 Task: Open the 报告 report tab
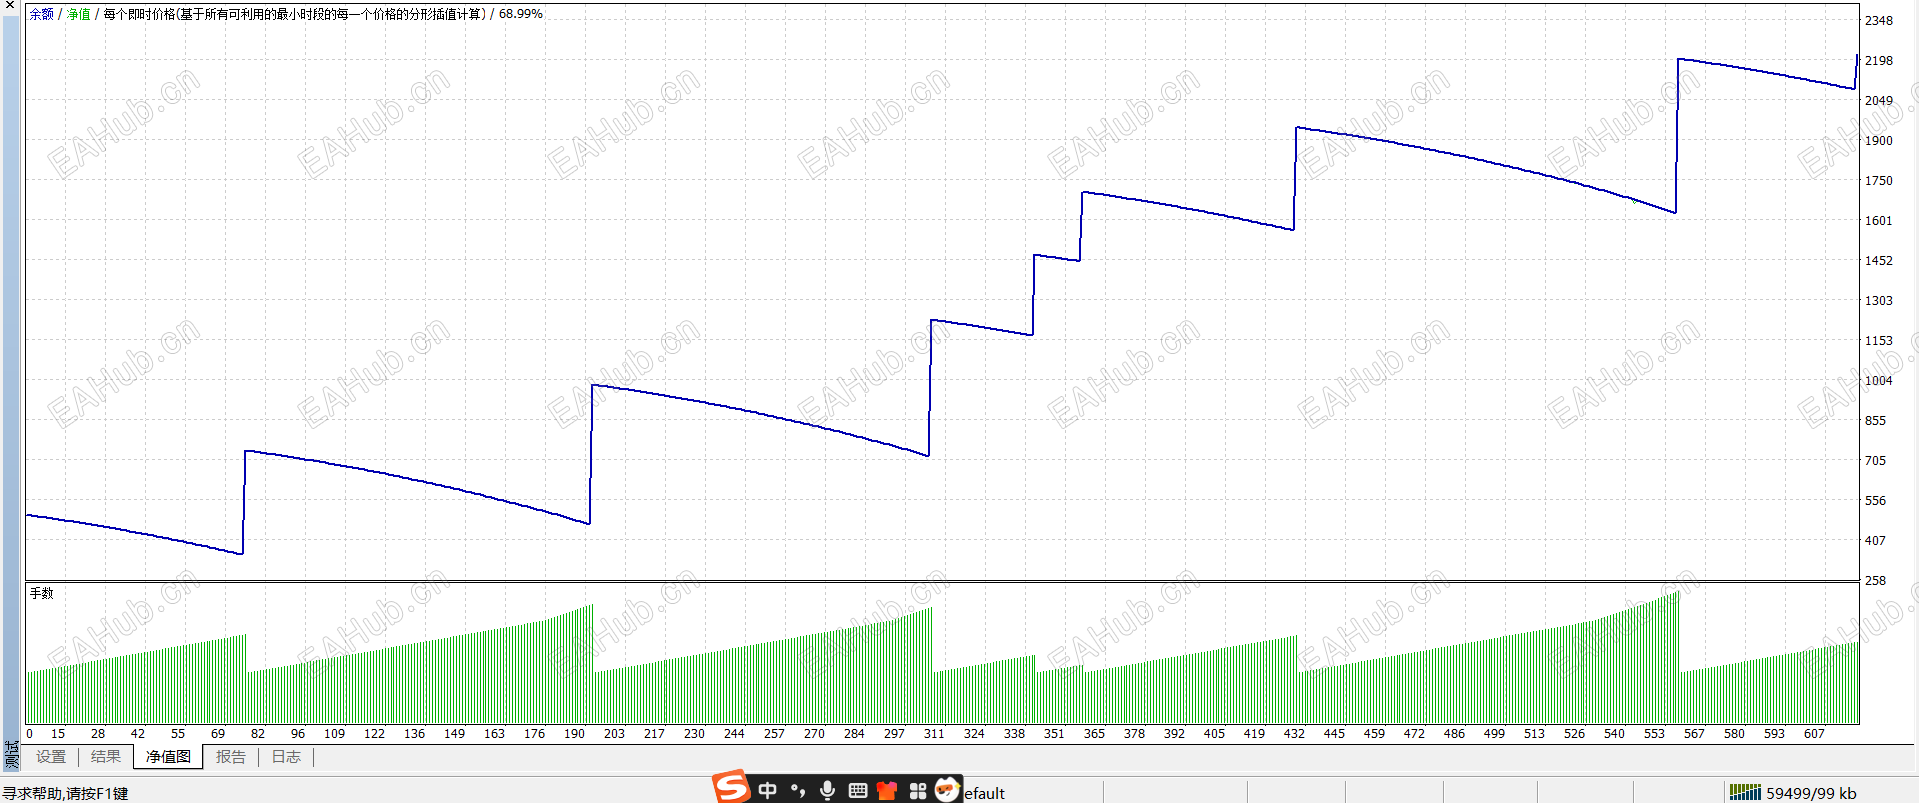231,757
